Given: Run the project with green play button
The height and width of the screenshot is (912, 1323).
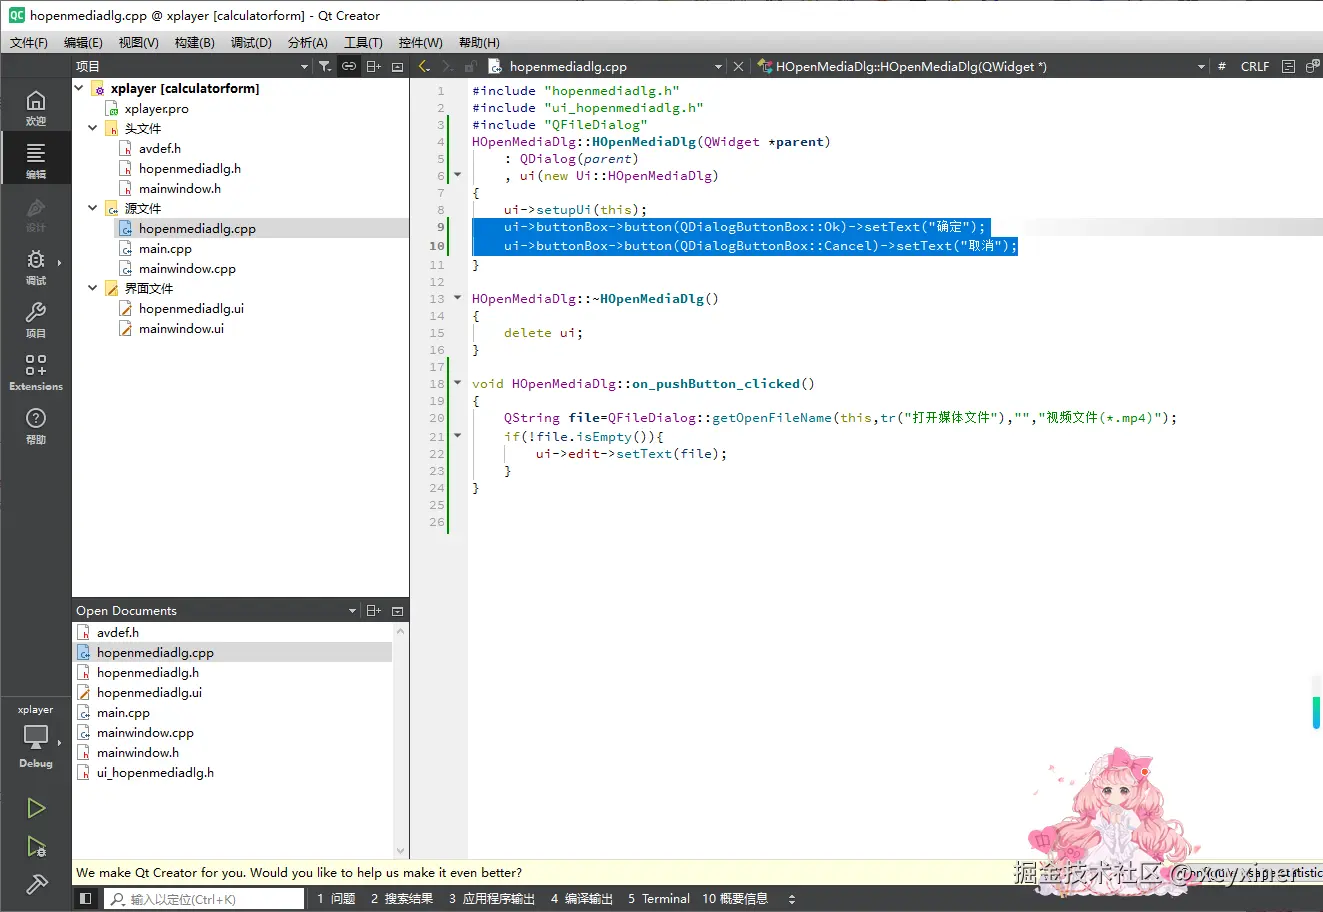Looking at the screenshot, I should point(36,808).
